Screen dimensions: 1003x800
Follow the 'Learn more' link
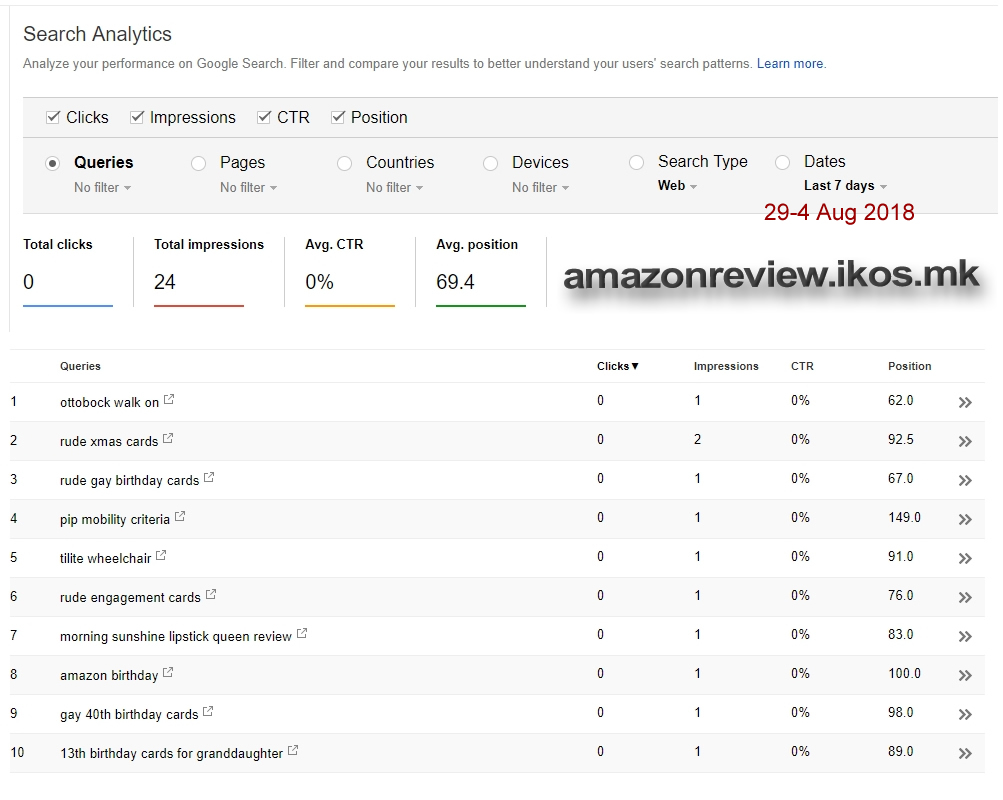790,64
